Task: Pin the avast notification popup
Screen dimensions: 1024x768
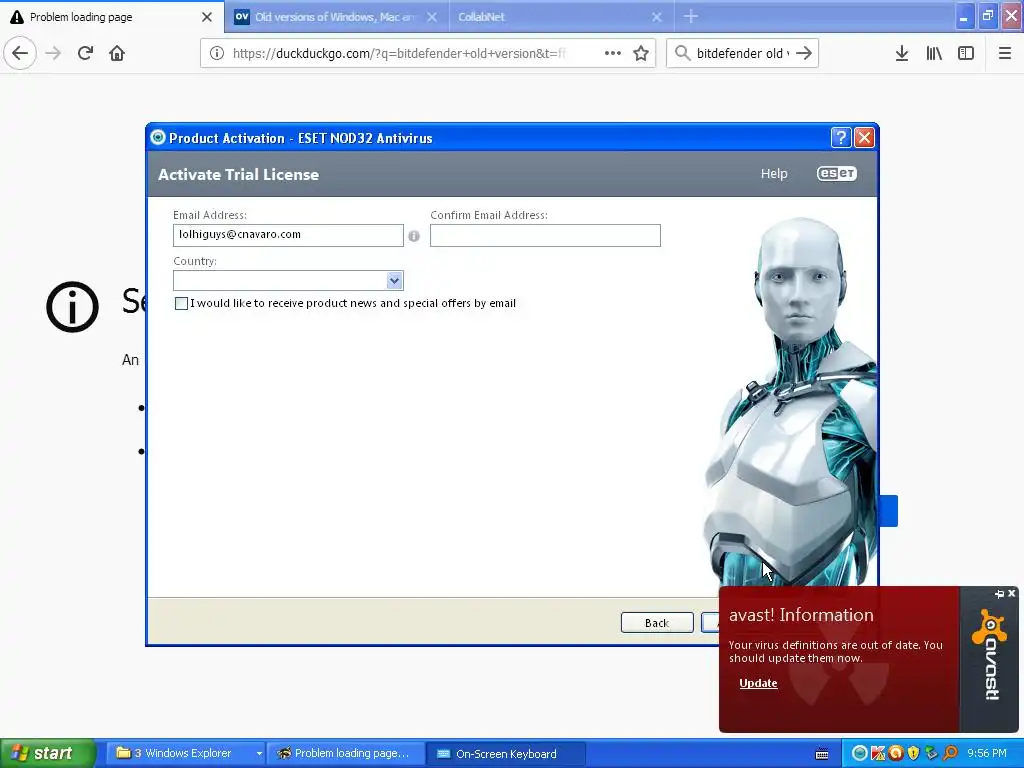Action: pos(999,594)
